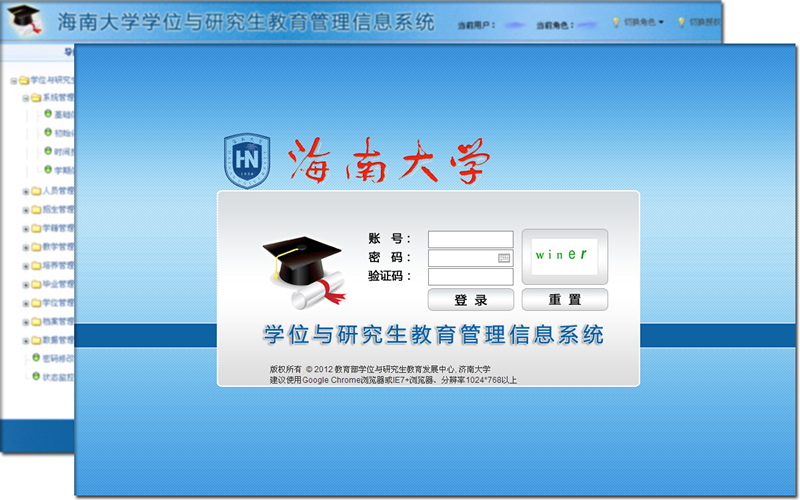Click the 验证码 captcha input field
Screen dimensions: 800x500
click(x=470, y=277)
